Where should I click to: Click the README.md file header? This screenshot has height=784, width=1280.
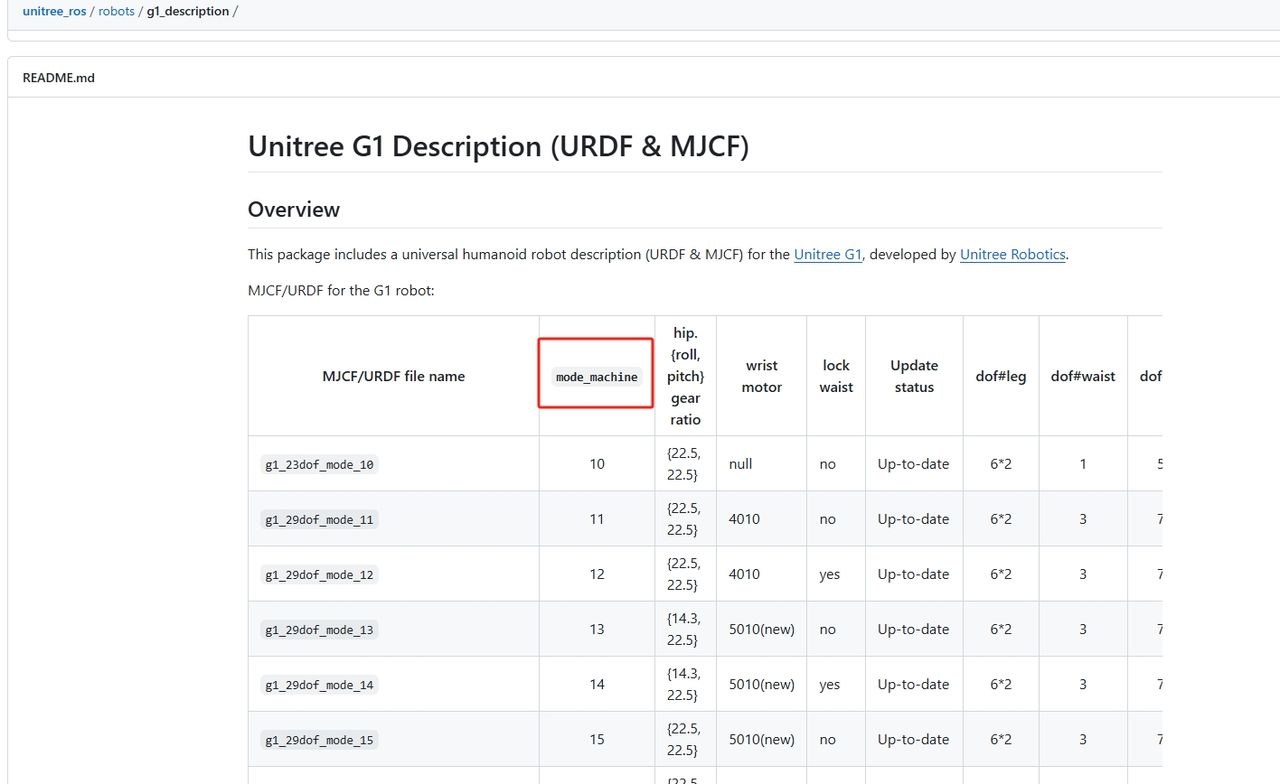pos(58,77)
